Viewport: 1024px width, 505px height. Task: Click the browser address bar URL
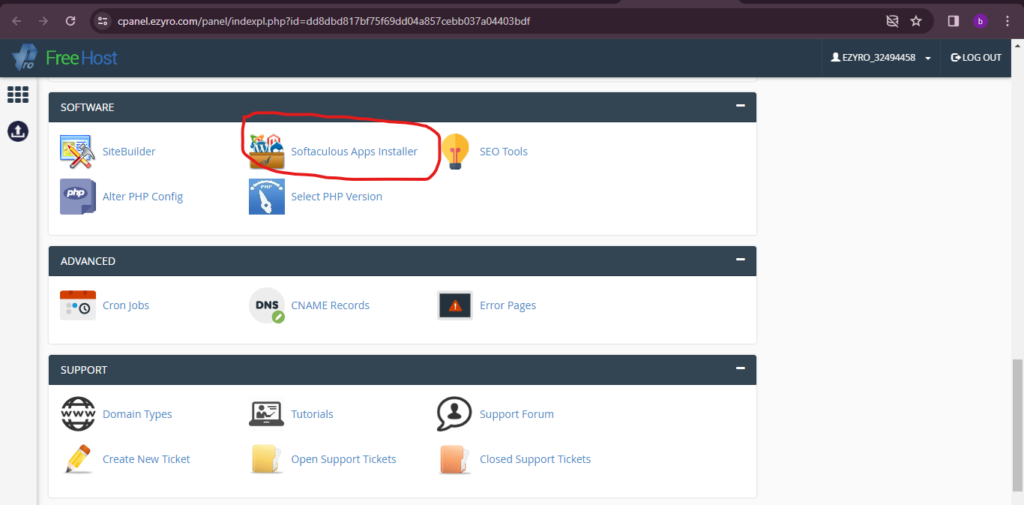pos(323,21)
